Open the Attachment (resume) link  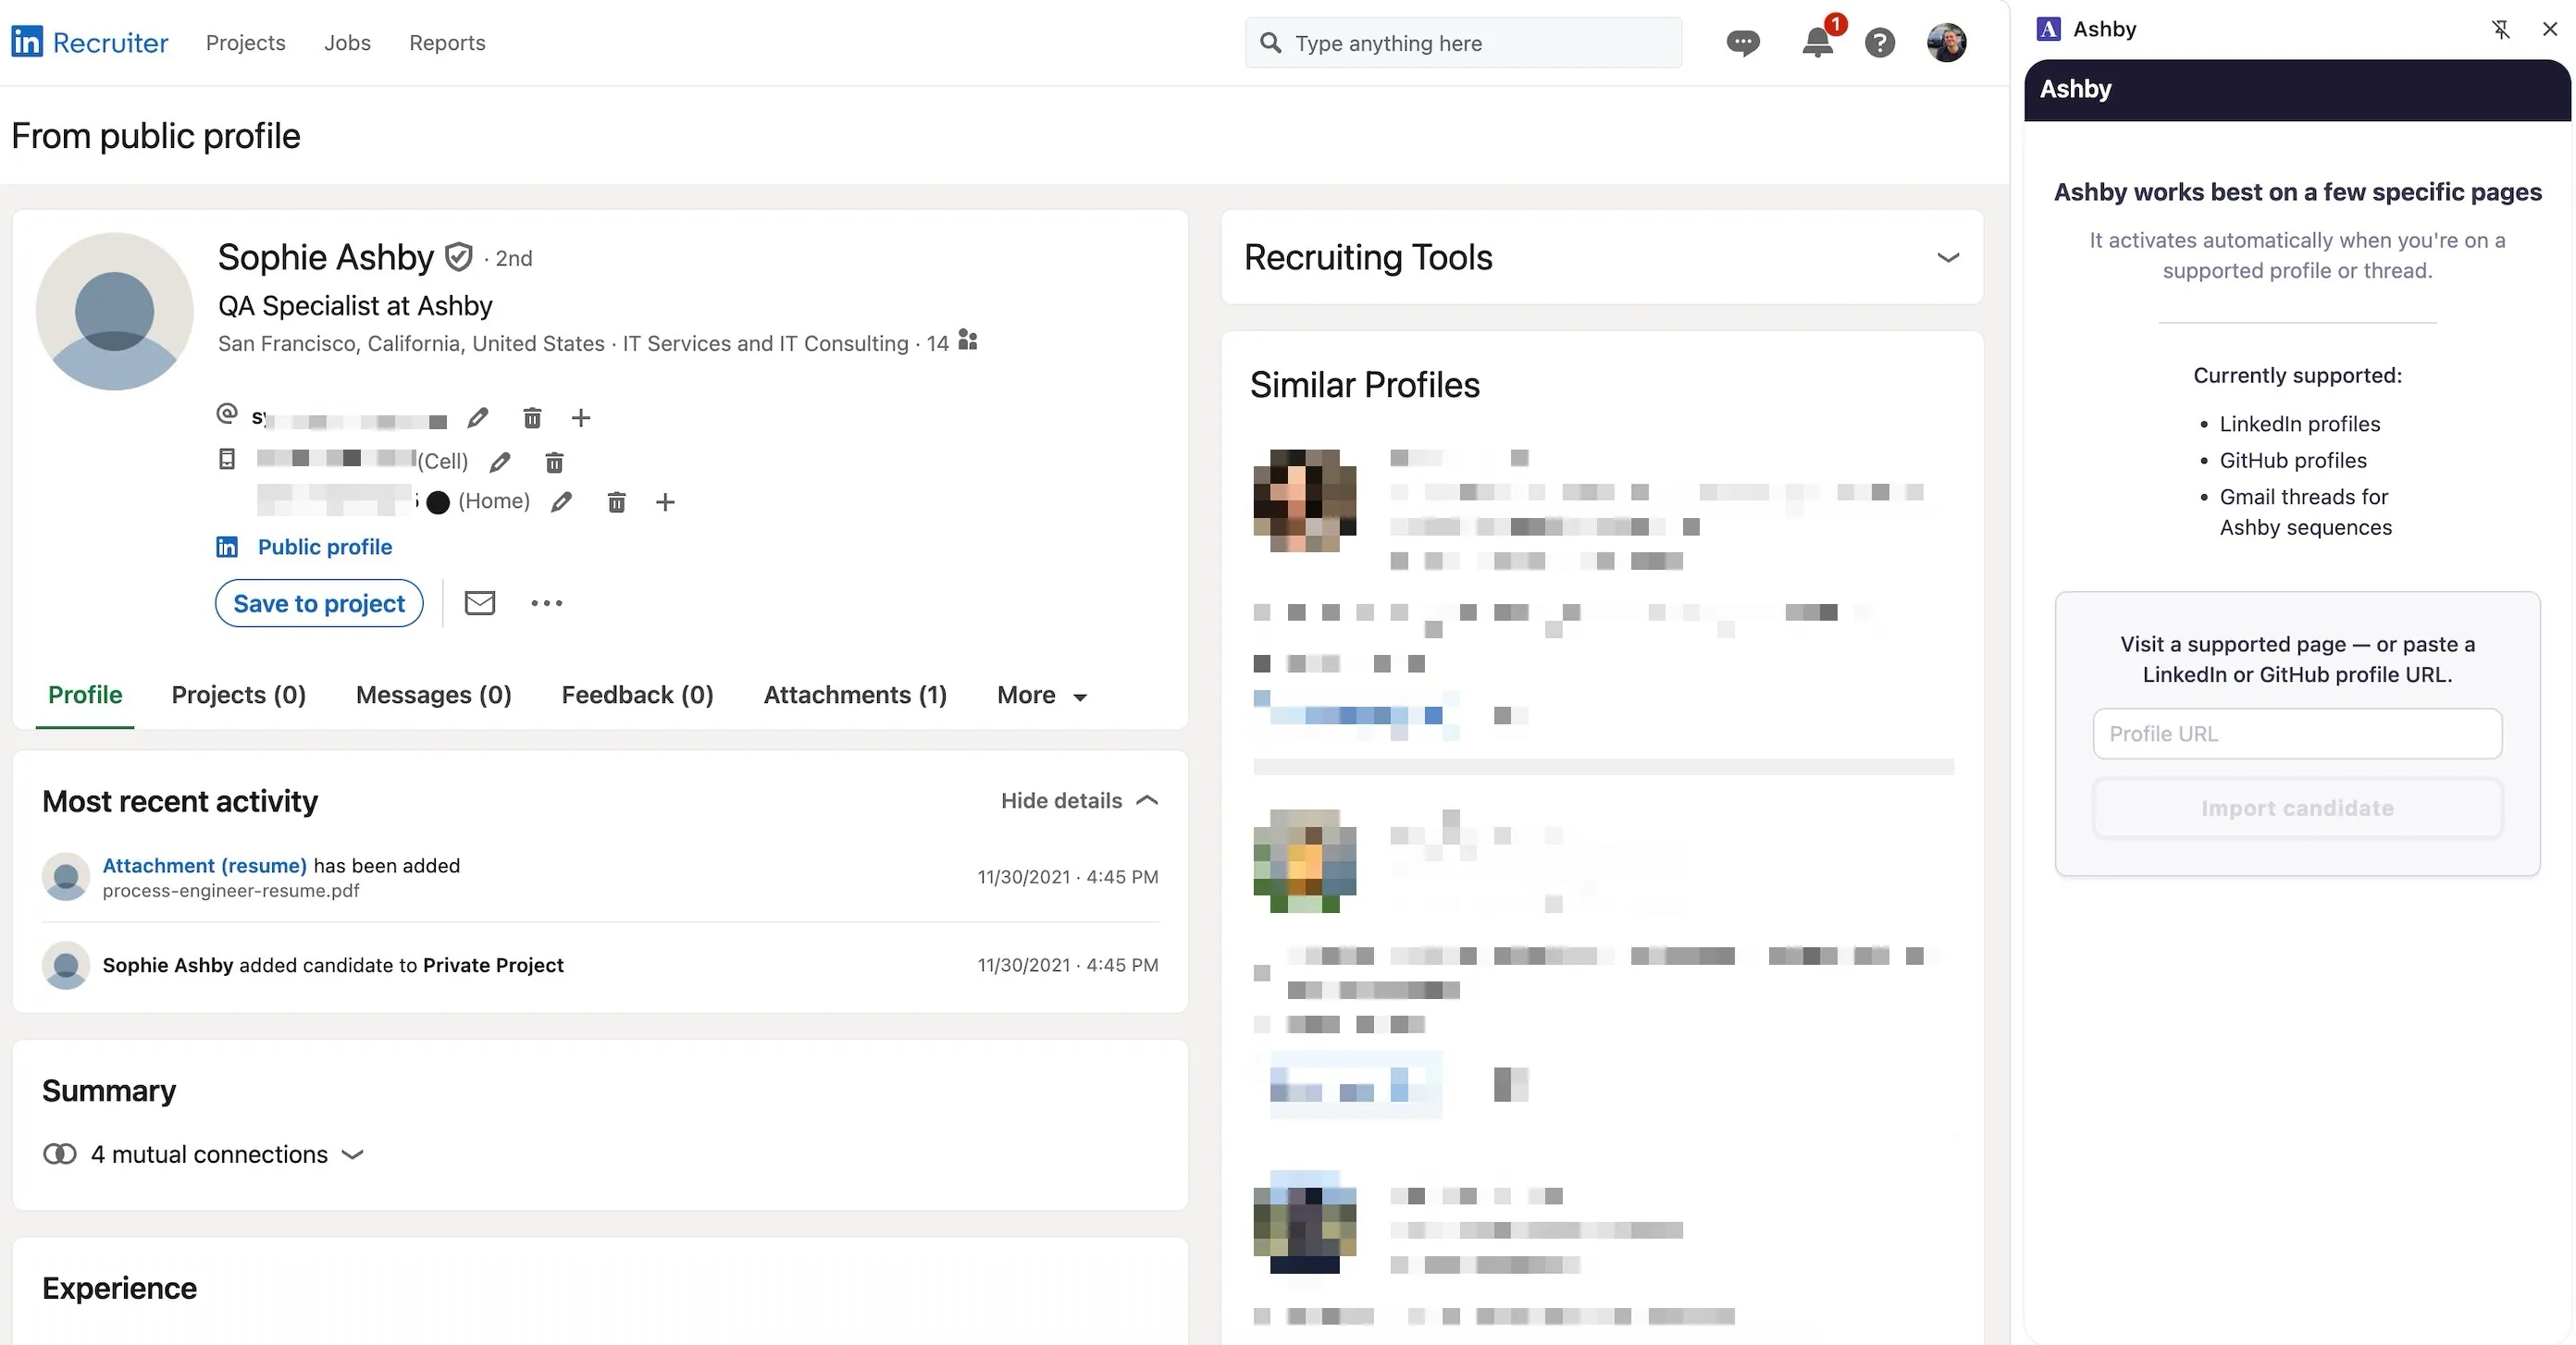tap(204, 865)
